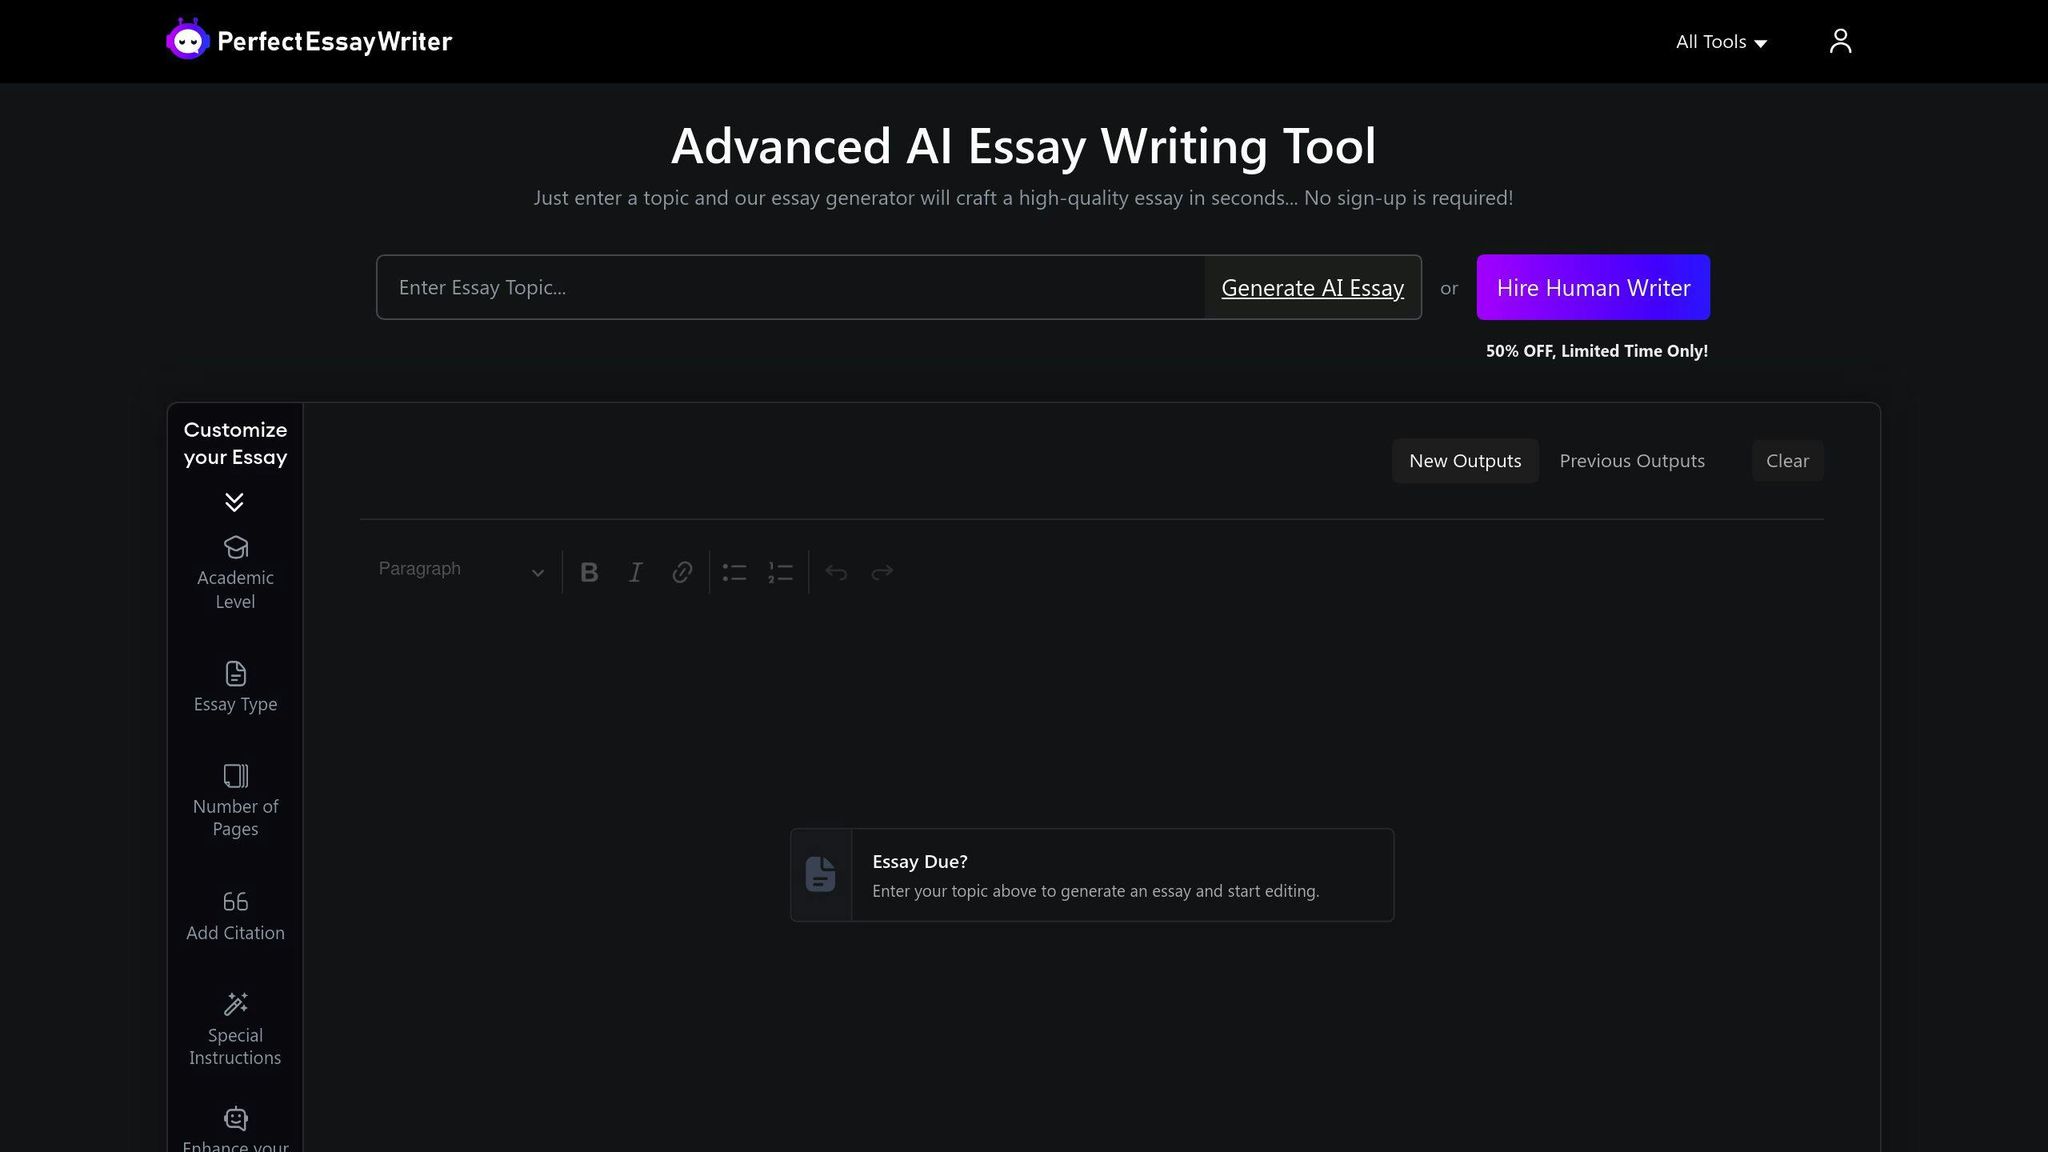Screen dimensions: 2048x1152
Task: Toggle italic formatting in the editor
Action: [636, 572]
